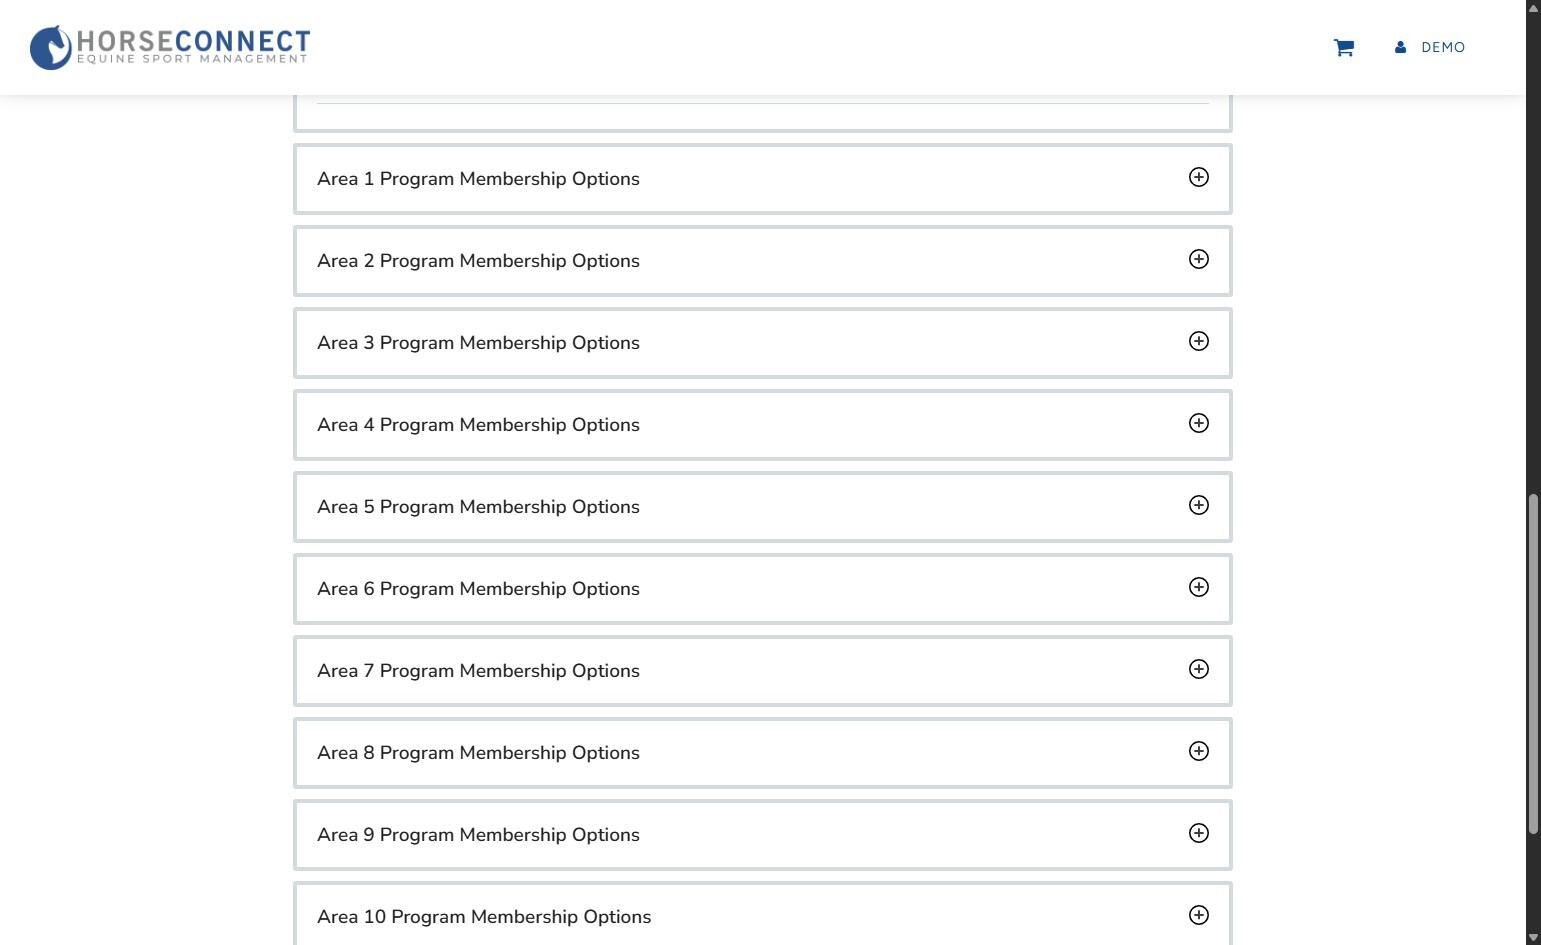The height and width of the screenshot is (945, 1541).
Task: Click the plus icon for Area 7
Action: click(x=1198, y=669)
